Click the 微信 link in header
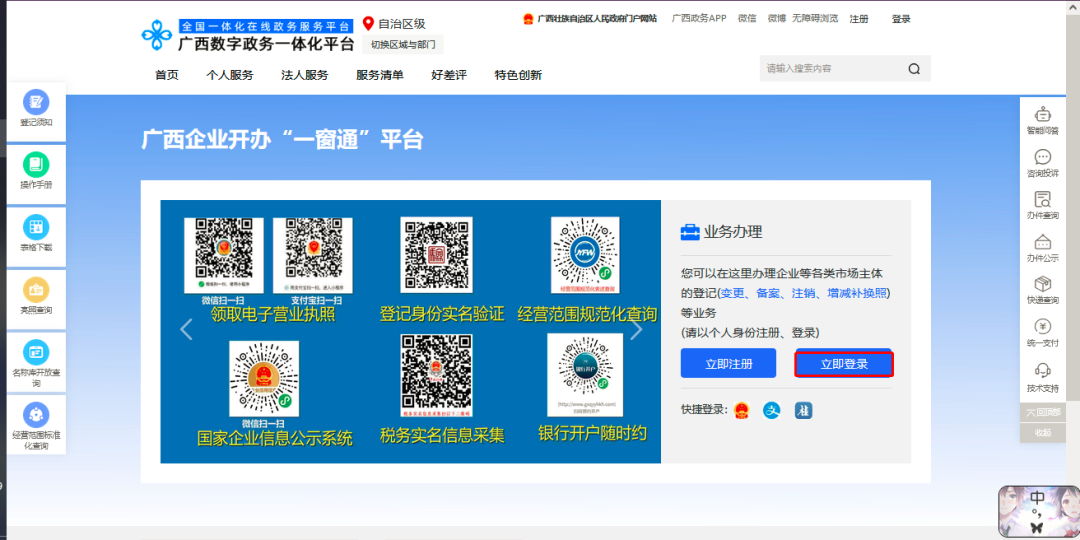 pos(747,19)
